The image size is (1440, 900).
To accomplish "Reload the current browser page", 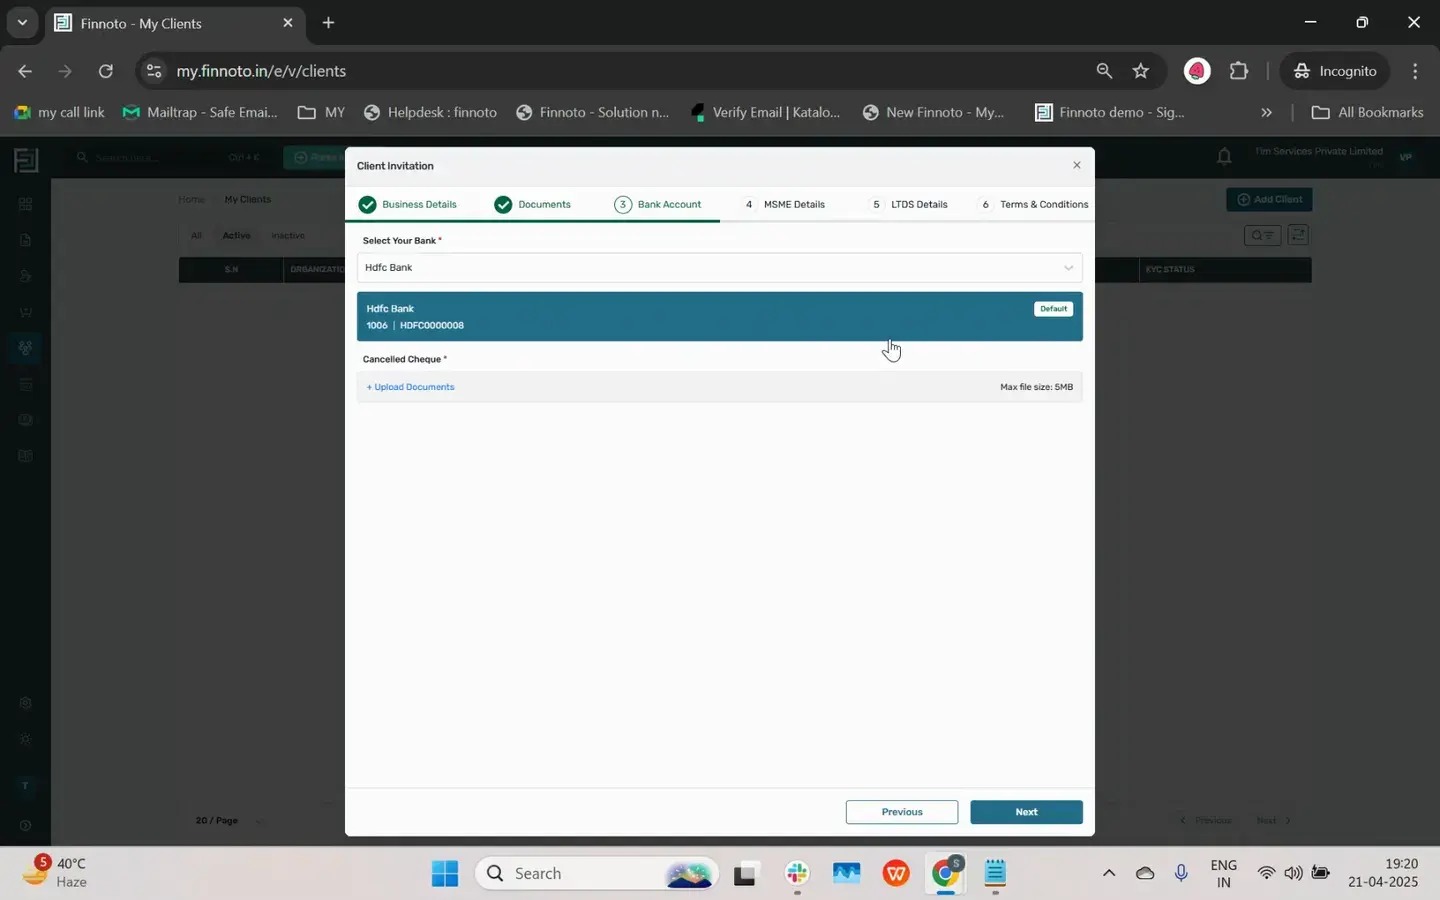I will tap(106, 71).
